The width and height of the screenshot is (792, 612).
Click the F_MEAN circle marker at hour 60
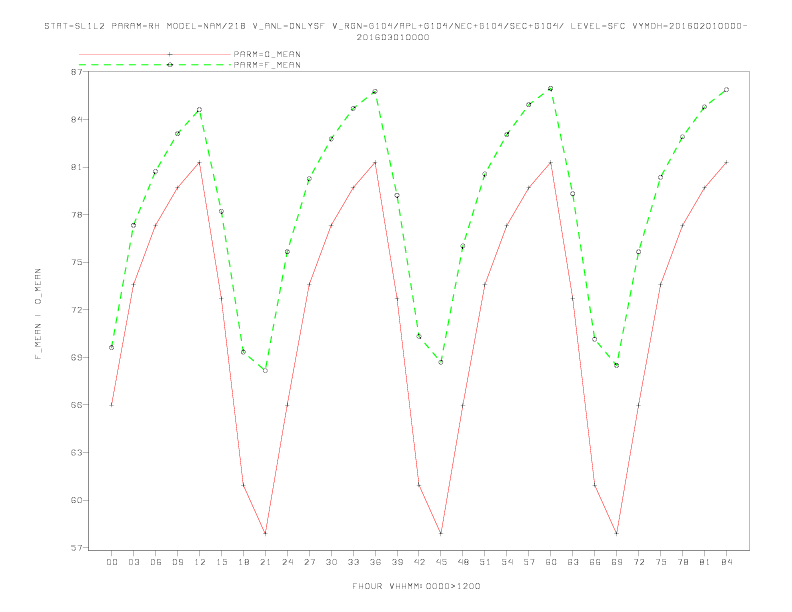[551, 88]
